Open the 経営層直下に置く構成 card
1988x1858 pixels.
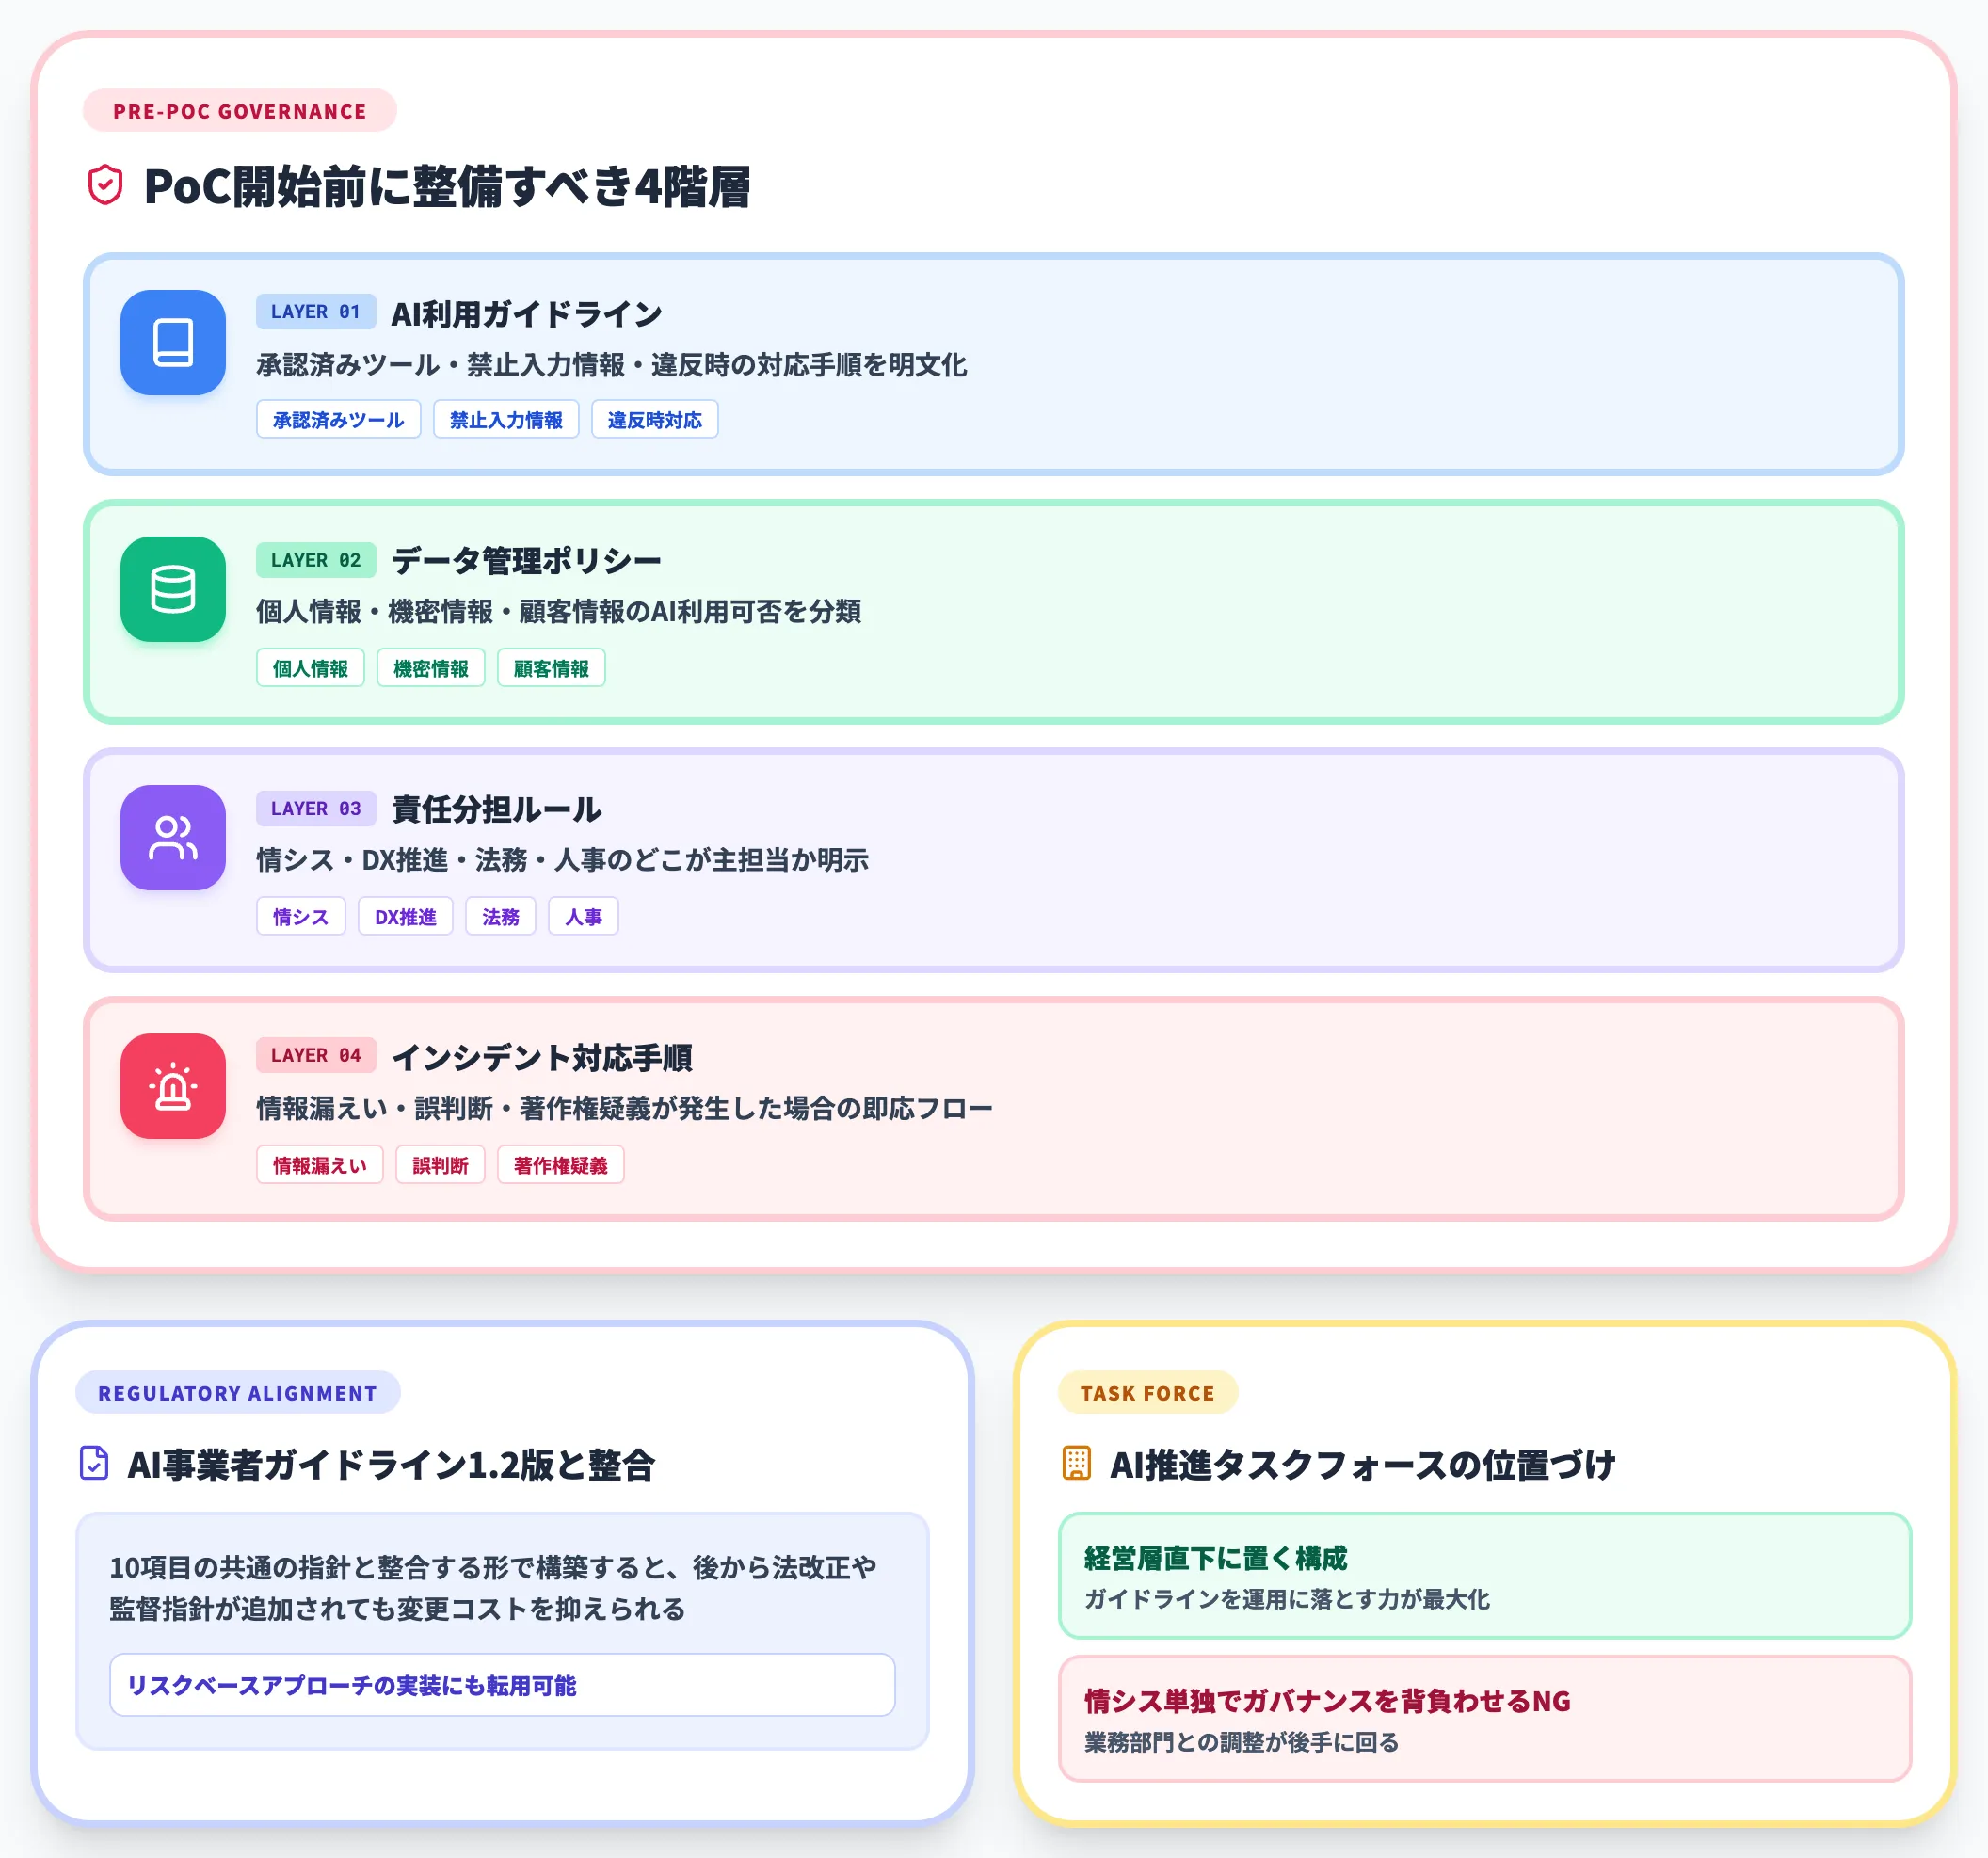point(1485,1576)
